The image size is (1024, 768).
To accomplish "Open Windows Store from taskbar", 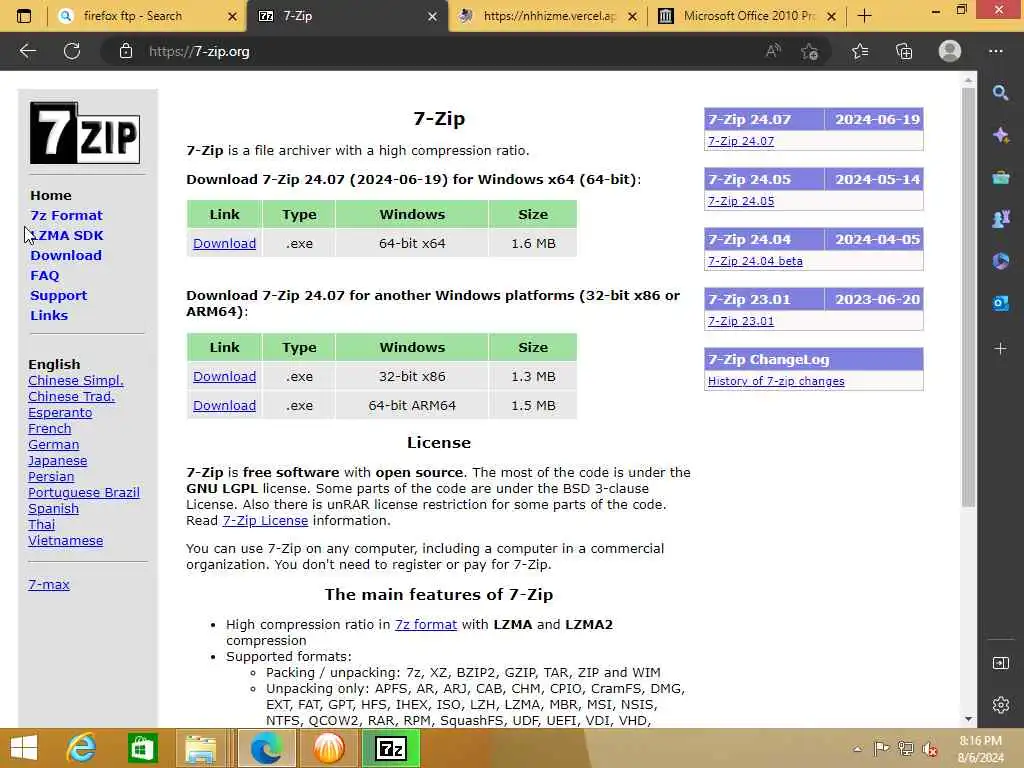I will coord(142,748).
